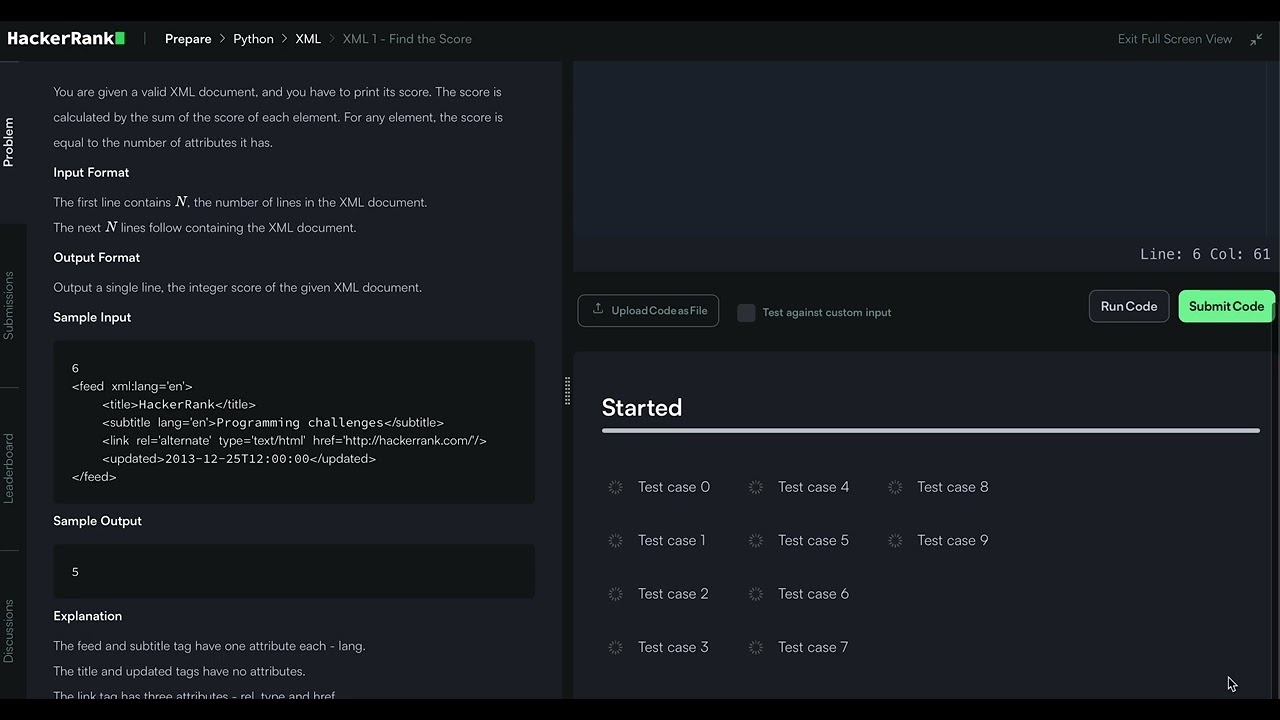
Task: Click the Test case 9 loading spinner
Action: (x=895, y=540)
